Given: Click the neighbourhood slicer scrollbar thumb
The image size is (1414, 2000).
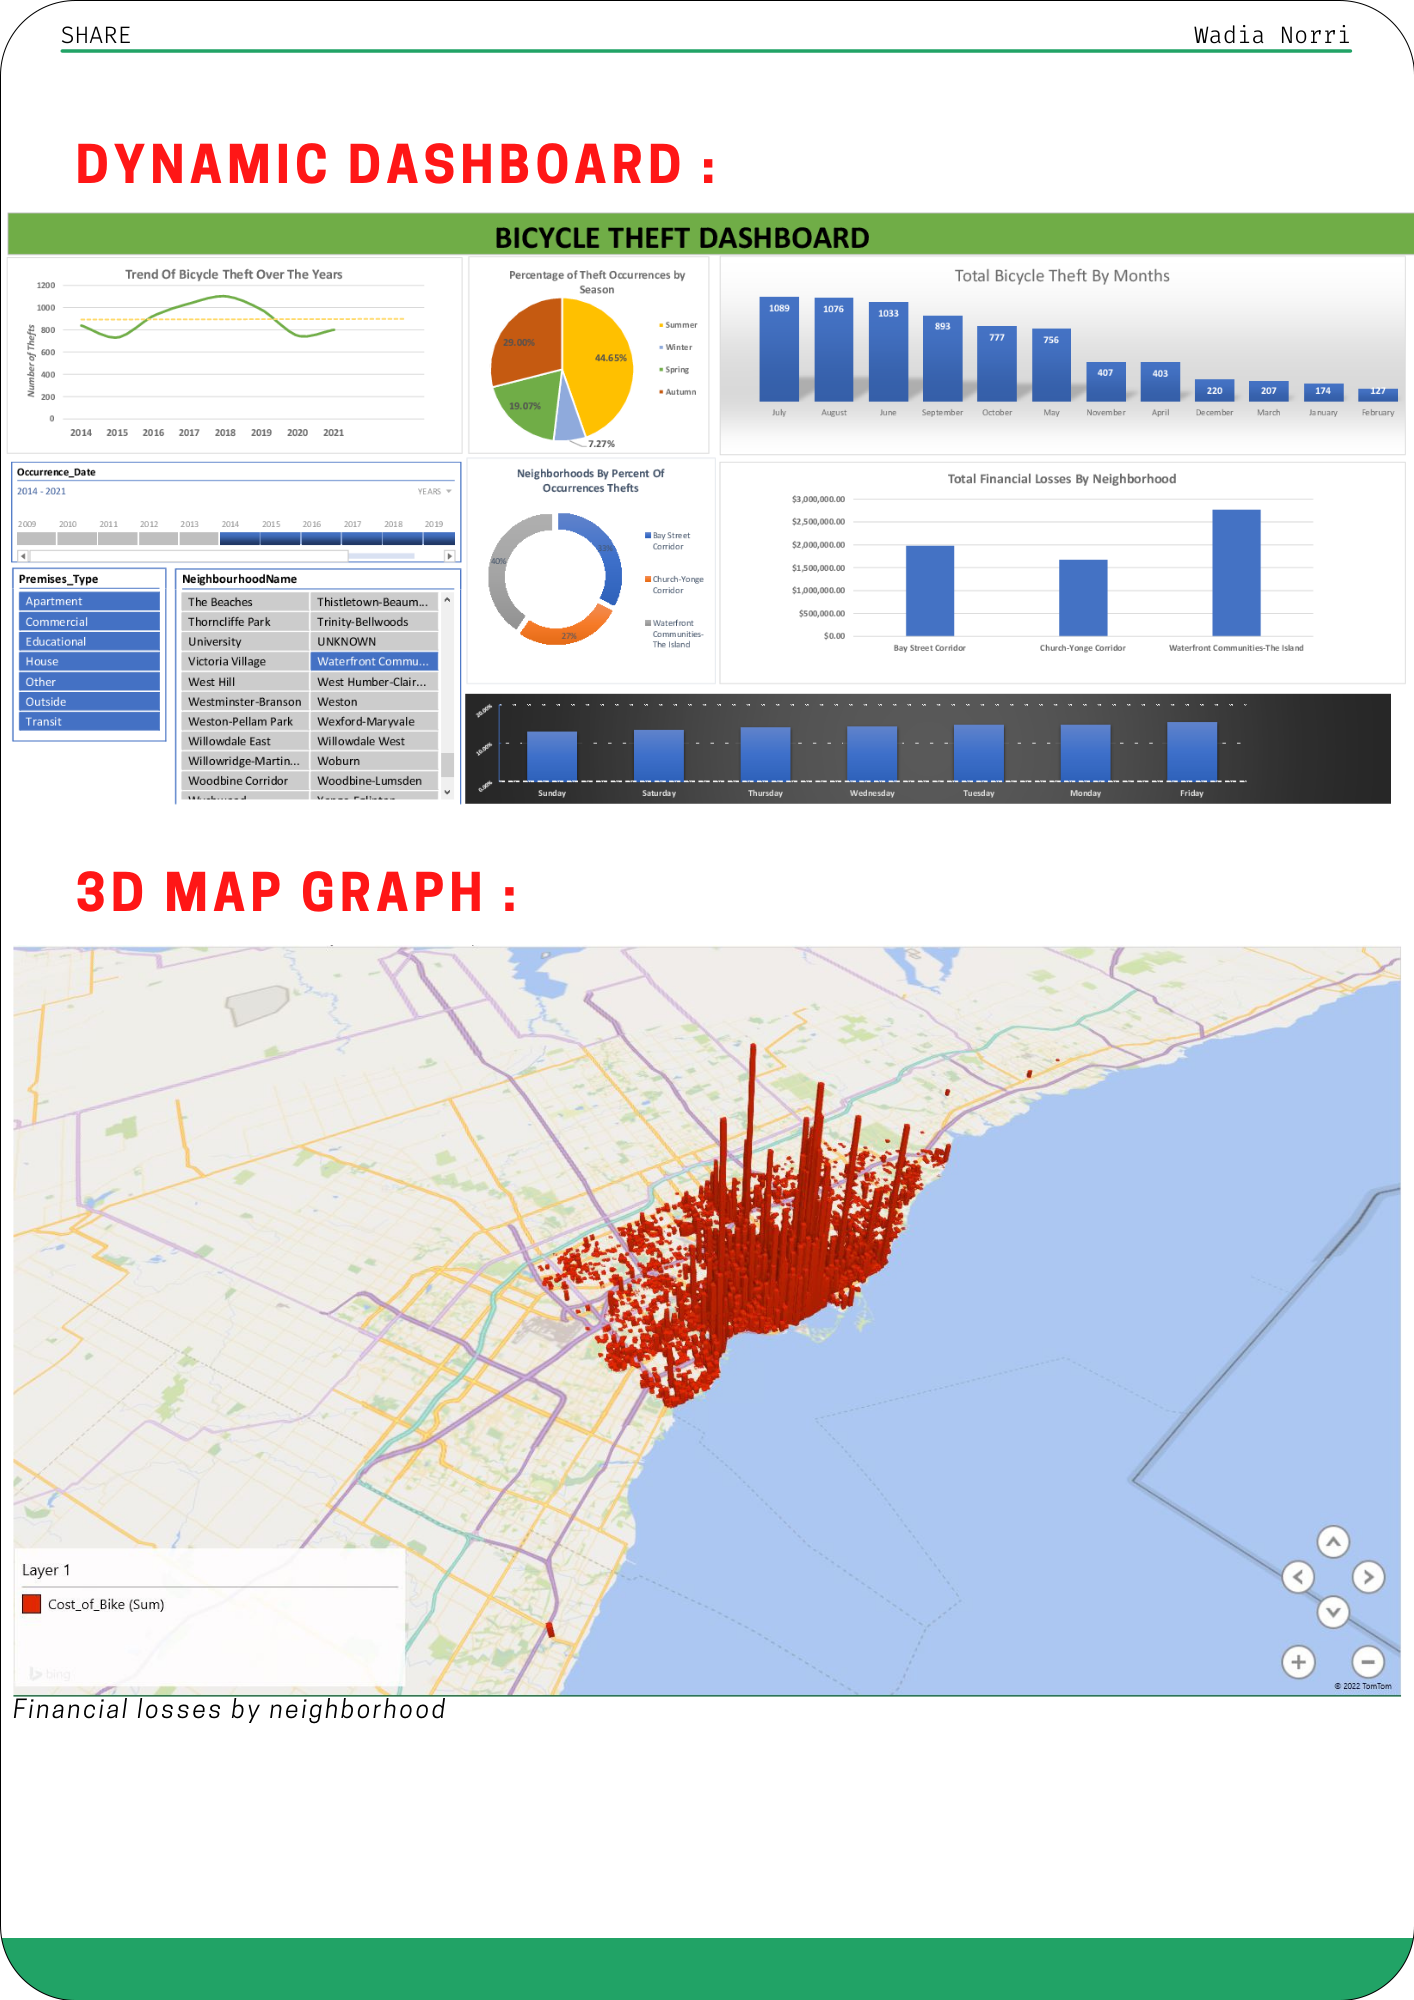Looking at the screenshot, I should point(447,764).
